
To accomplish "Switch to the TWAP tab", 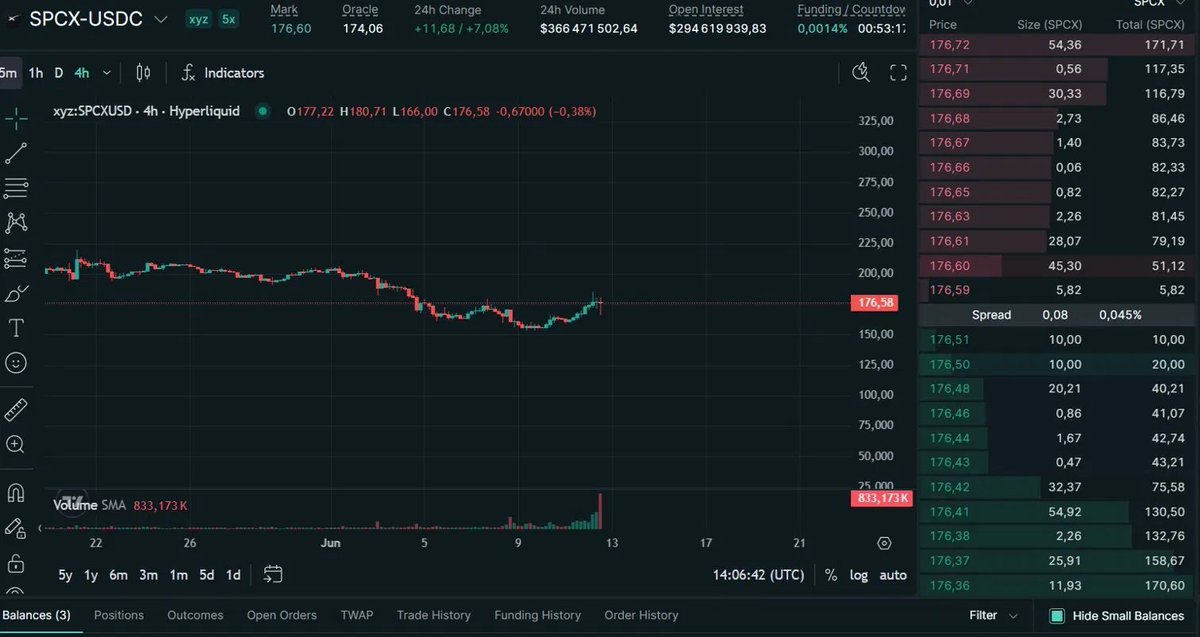I will [x=357, y=615].
